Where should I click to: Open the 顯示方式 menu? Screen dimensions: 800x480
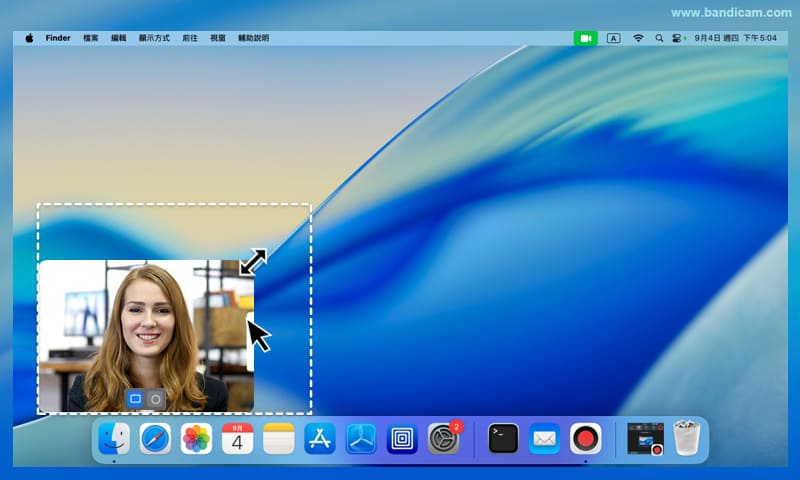click(x=154, y=38)
